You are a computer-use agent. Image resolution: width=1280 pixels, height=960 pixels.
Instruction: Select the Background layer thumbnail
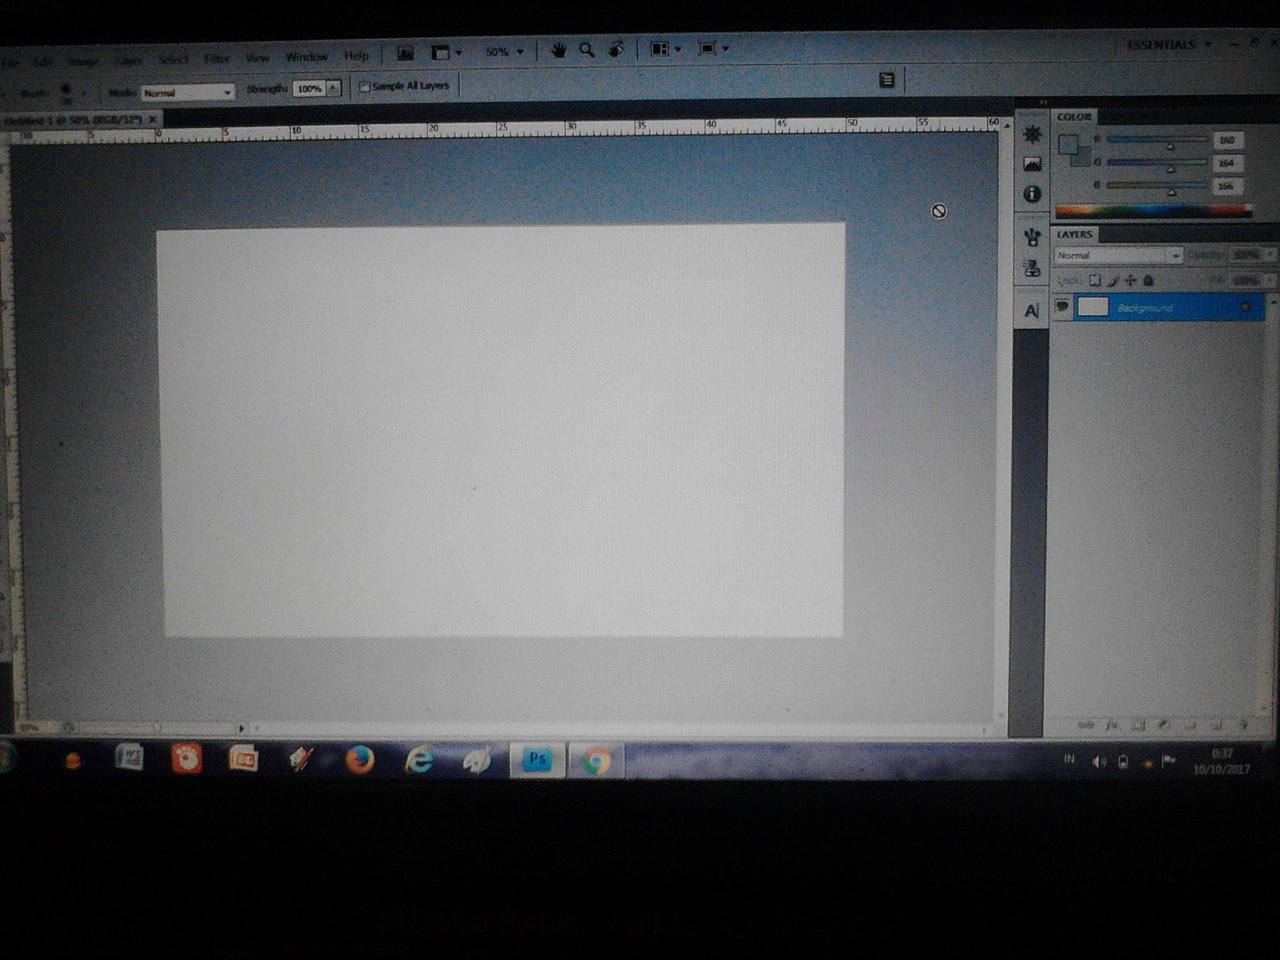point(1093,307)
